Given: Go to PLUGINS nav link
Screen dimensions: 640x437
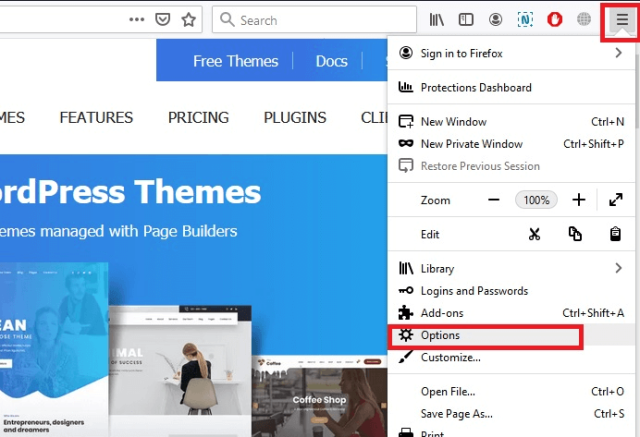Looking at the screenshot, I should point(295,118).
